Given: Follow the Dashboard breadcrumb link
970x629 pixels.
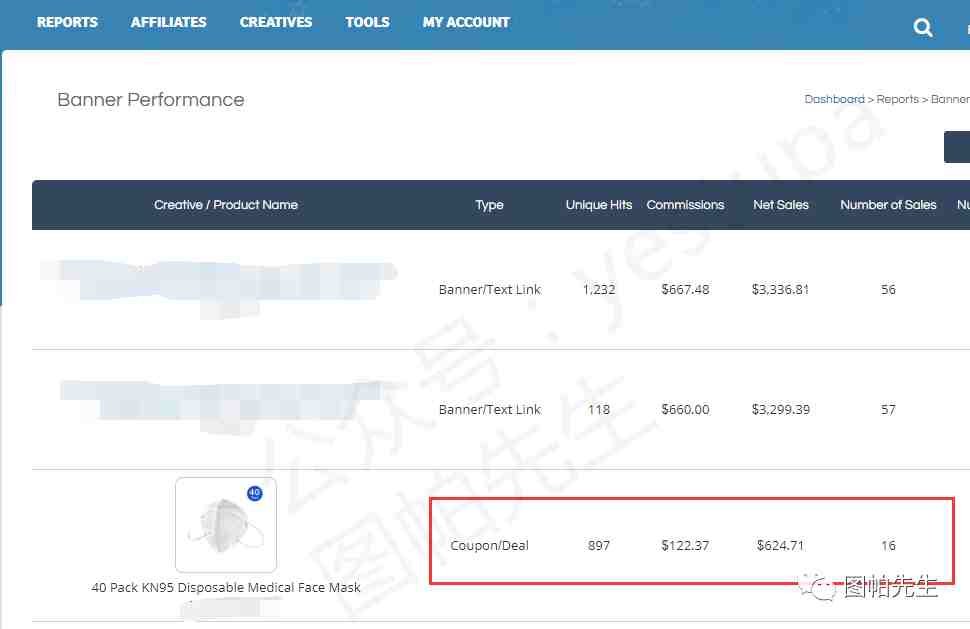Looking at the screenshot, I should click(834, 99).
